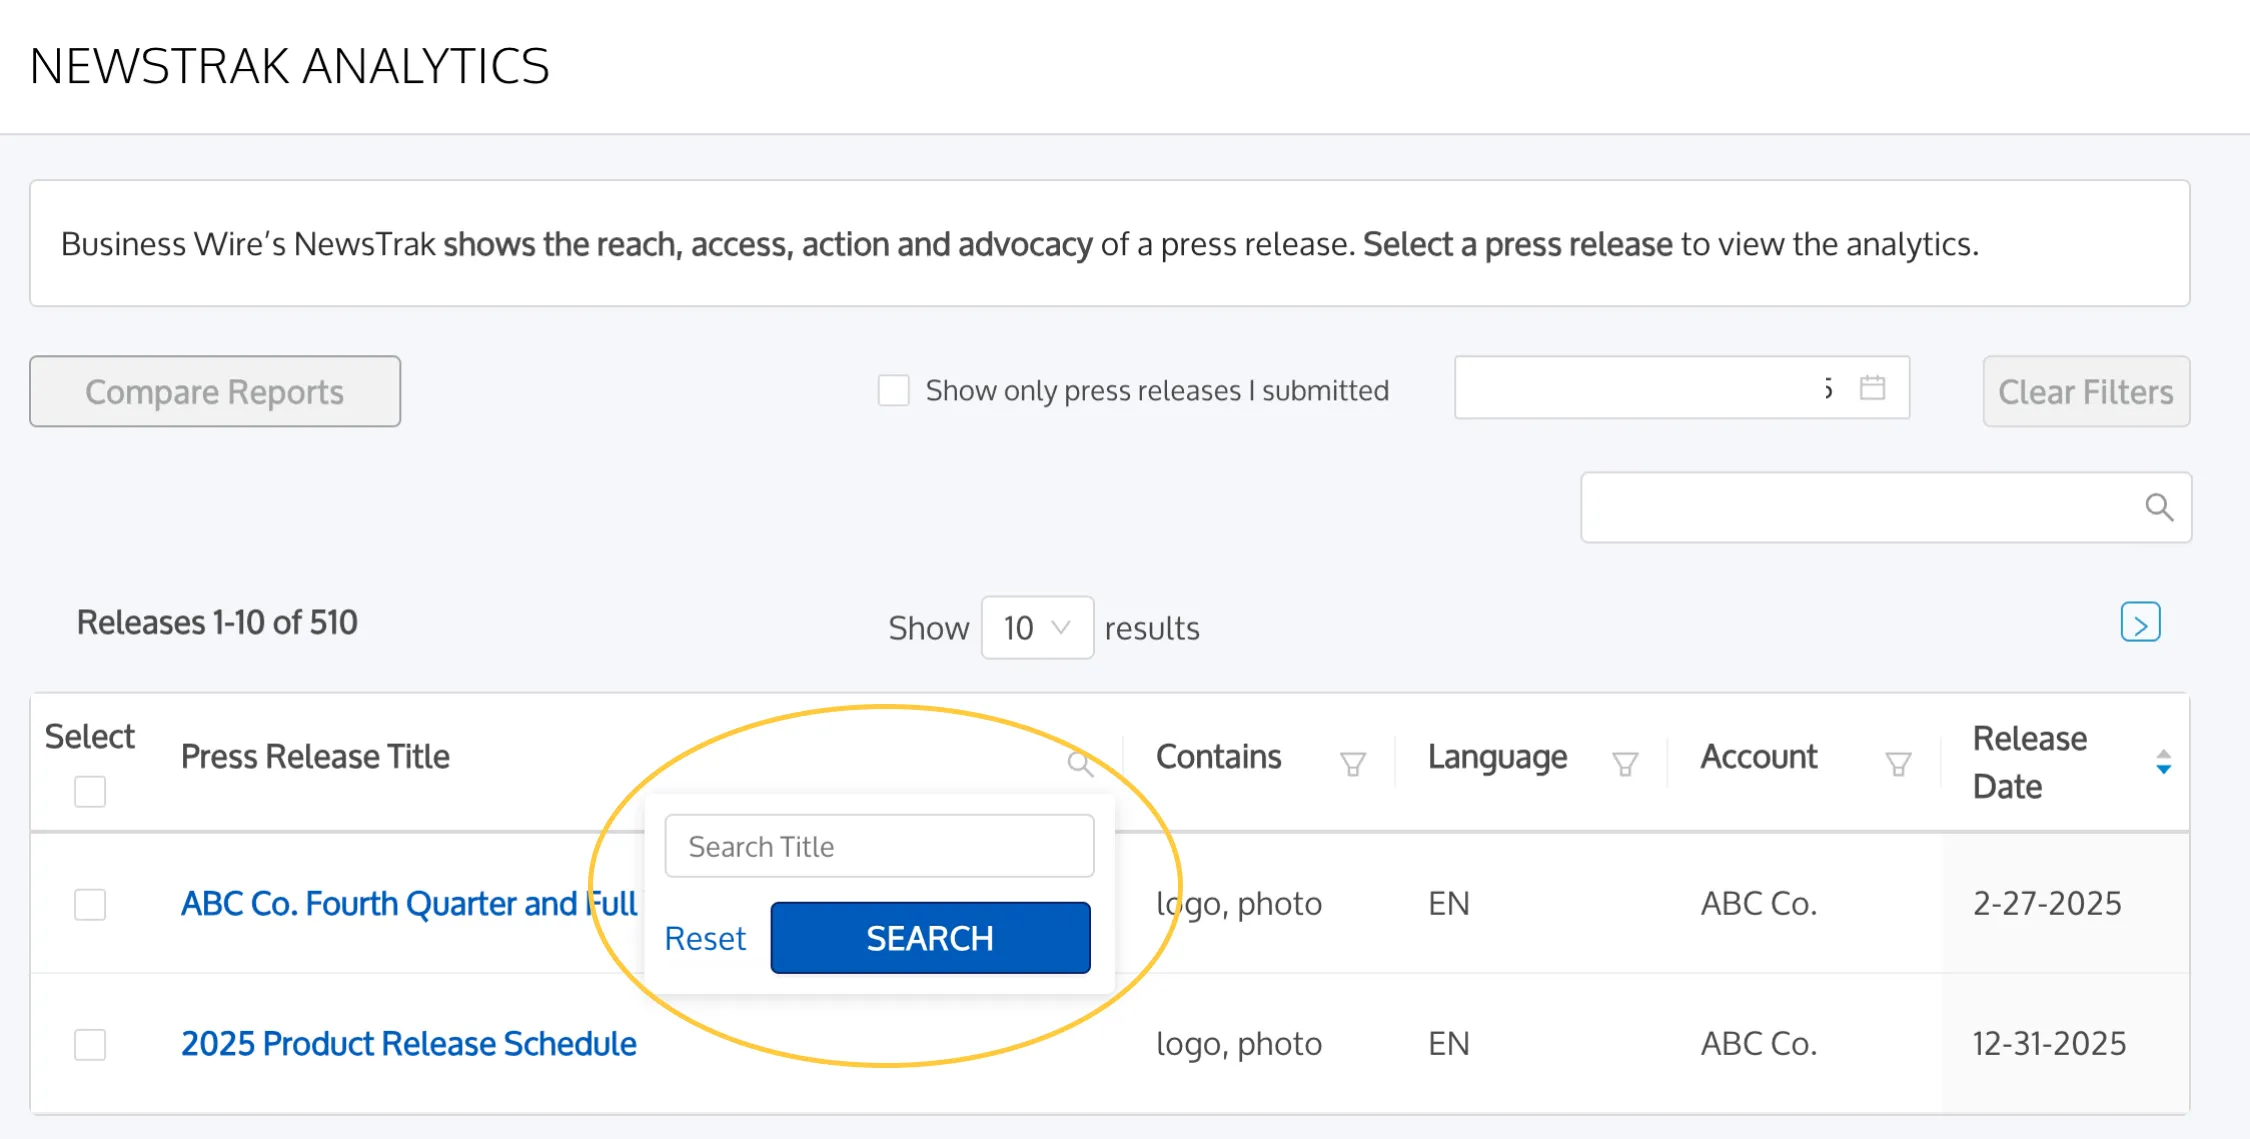2250x1139 pixels.
Task: Open the Language column filter icon
Action: (1625, 765)
